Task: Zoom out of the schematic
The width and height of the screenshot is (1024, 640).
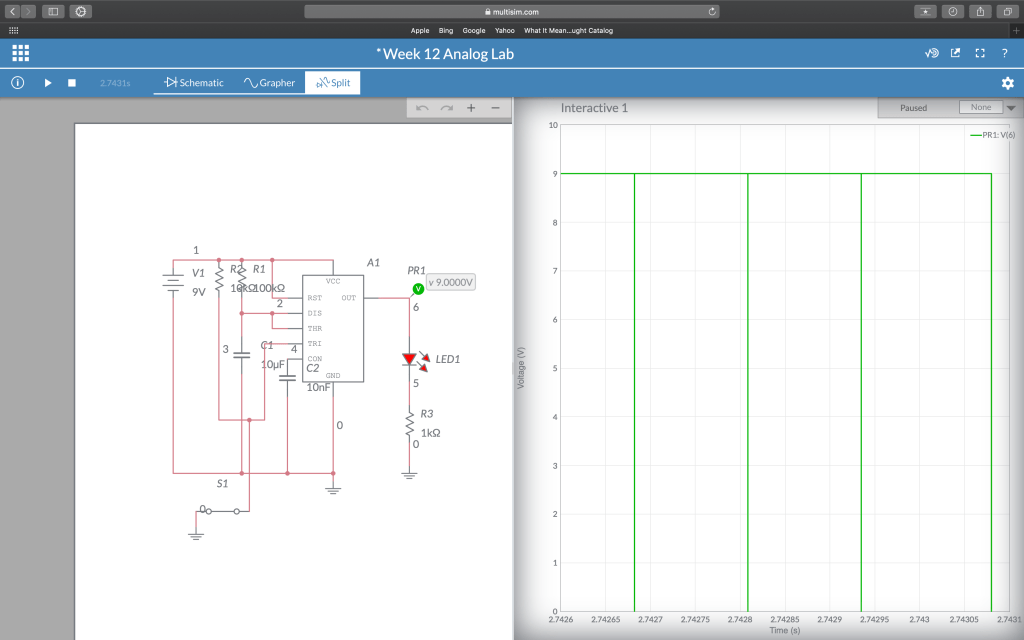Action: [x=495, y=108]
